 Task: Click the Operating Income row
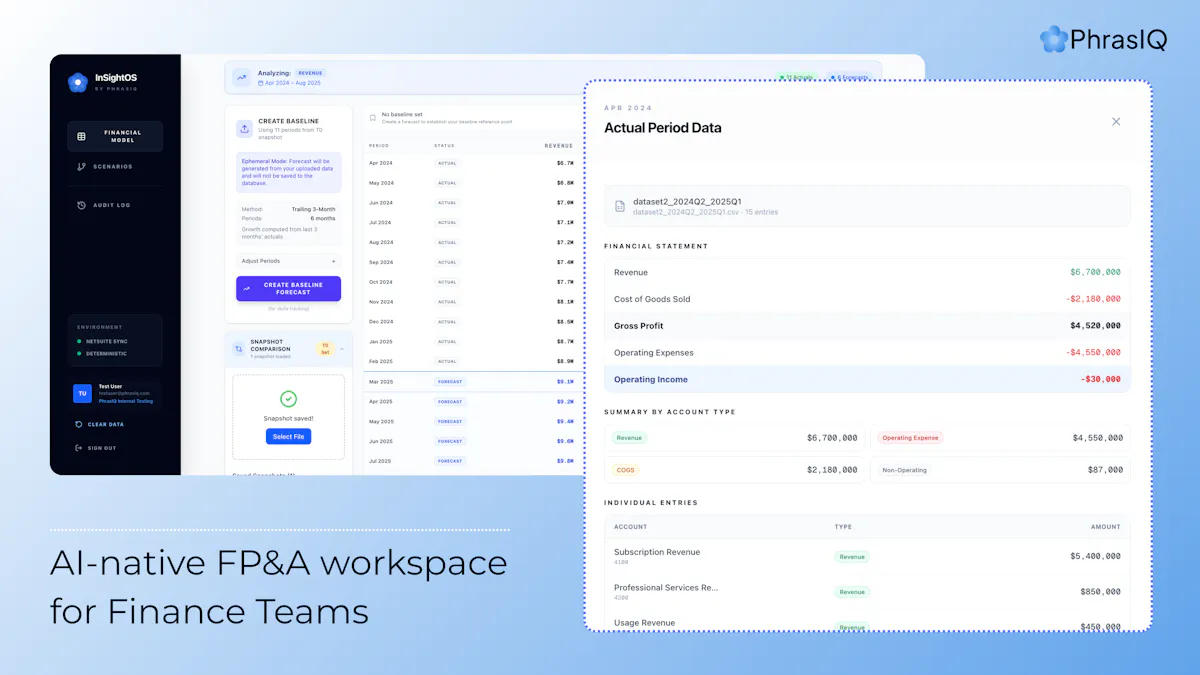(867, 379)
